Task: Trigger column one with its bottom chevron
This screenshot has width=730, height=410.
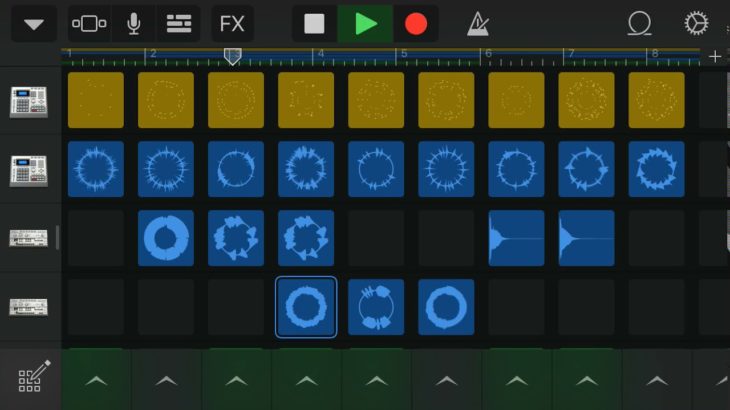Action: [96, 380]
